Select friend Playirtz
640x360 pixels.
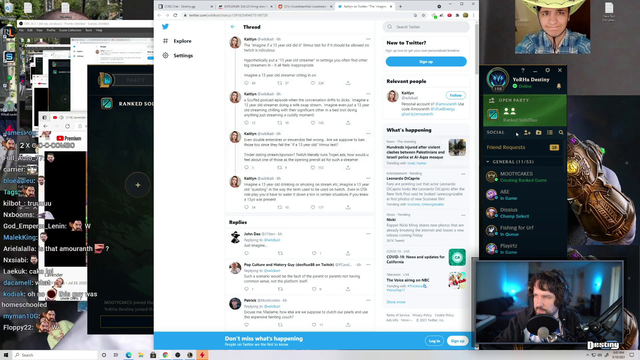coord(524,249)
